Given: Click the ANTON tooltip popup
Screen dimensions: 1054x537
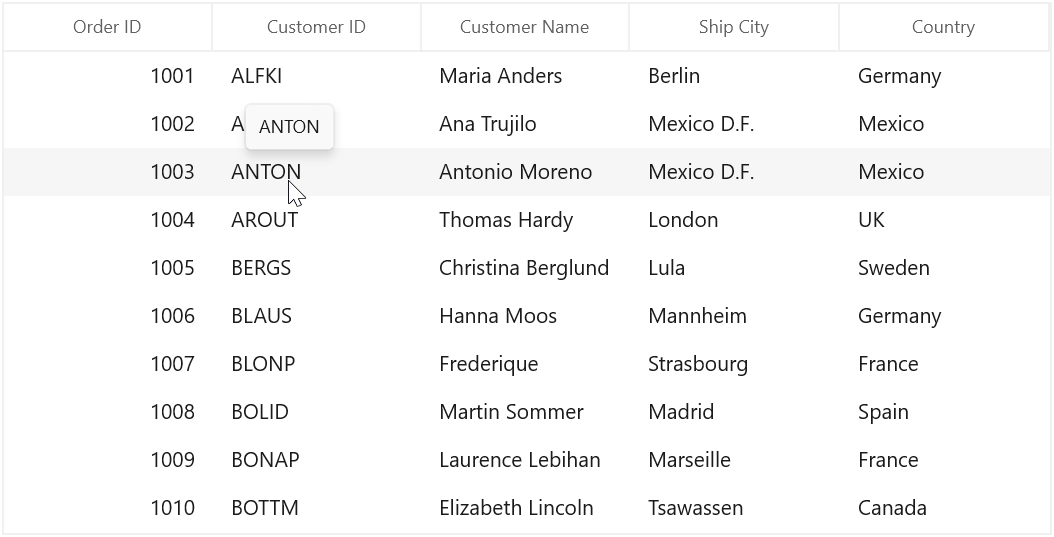Looking at the screenshot, I should (x=290, y=126).
